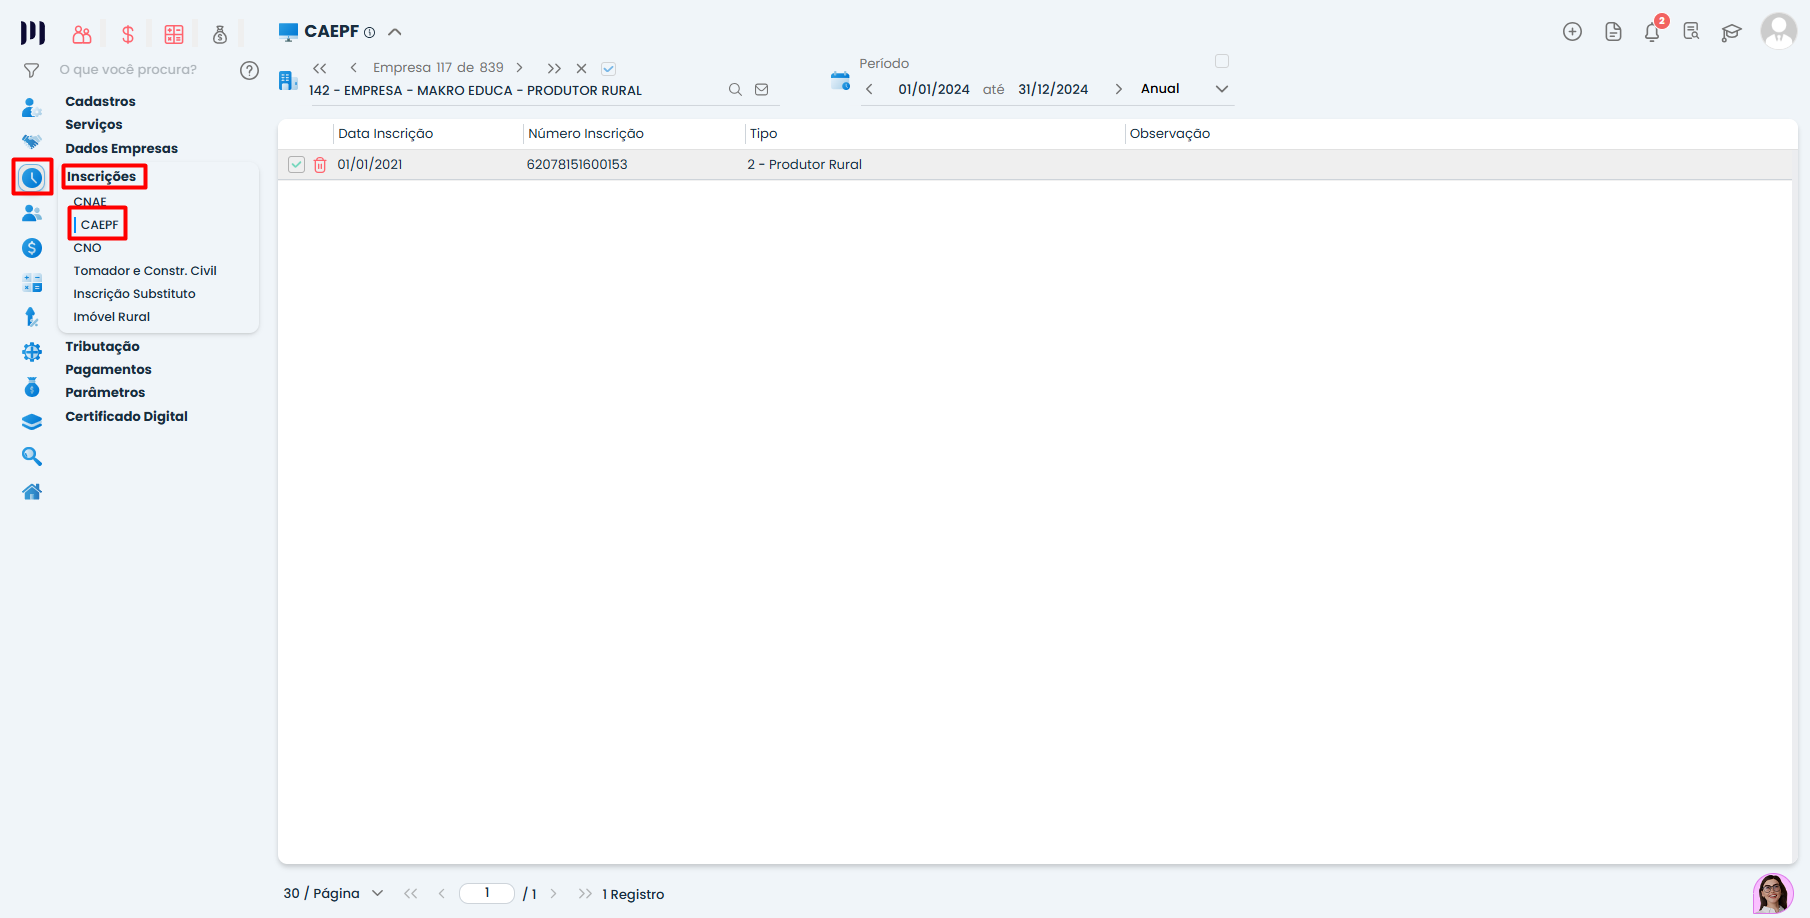The width and height of the screenshot is (1810, 918).
Task: Expand the Serviços menu
Action: pos(94,124)
